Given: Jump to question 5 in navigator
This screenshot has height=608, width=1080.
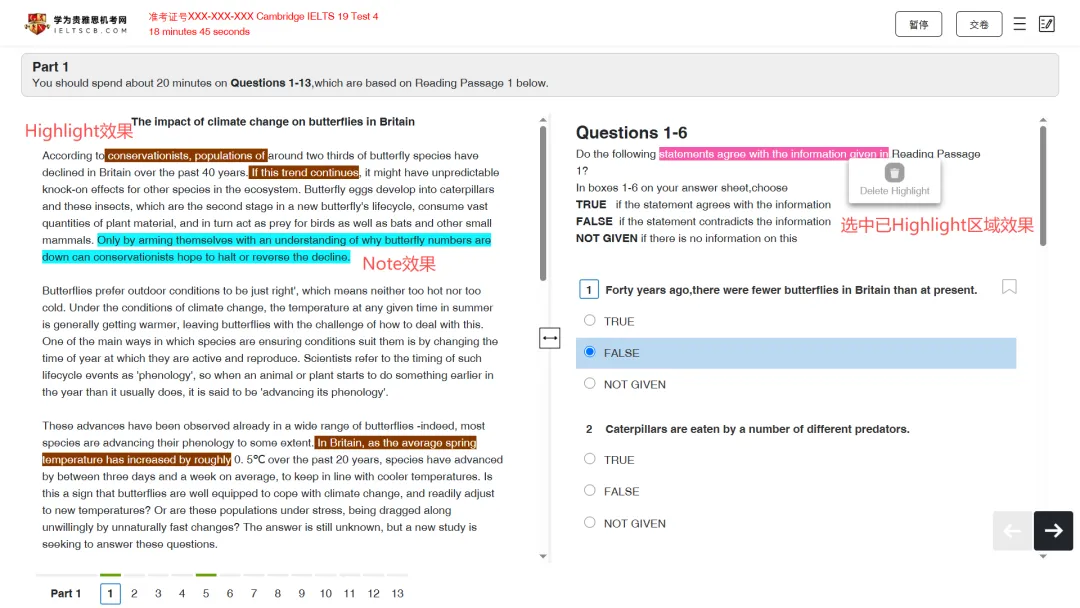Looking at the screenshot, I should pos(206,593).
